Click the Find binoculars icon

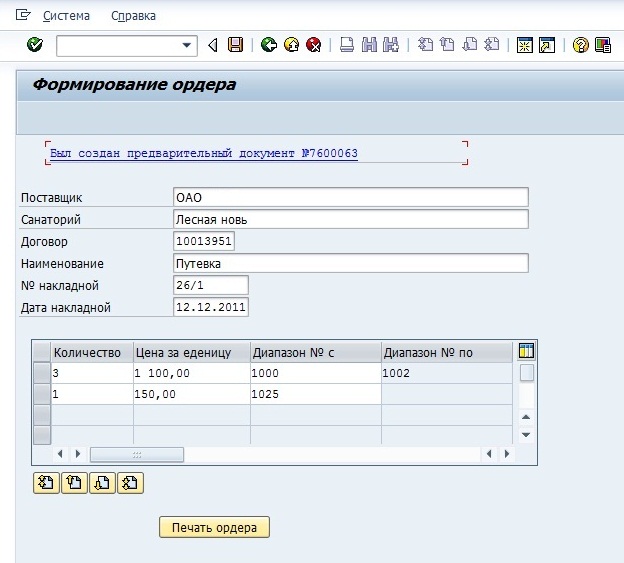tap(369, 45)
